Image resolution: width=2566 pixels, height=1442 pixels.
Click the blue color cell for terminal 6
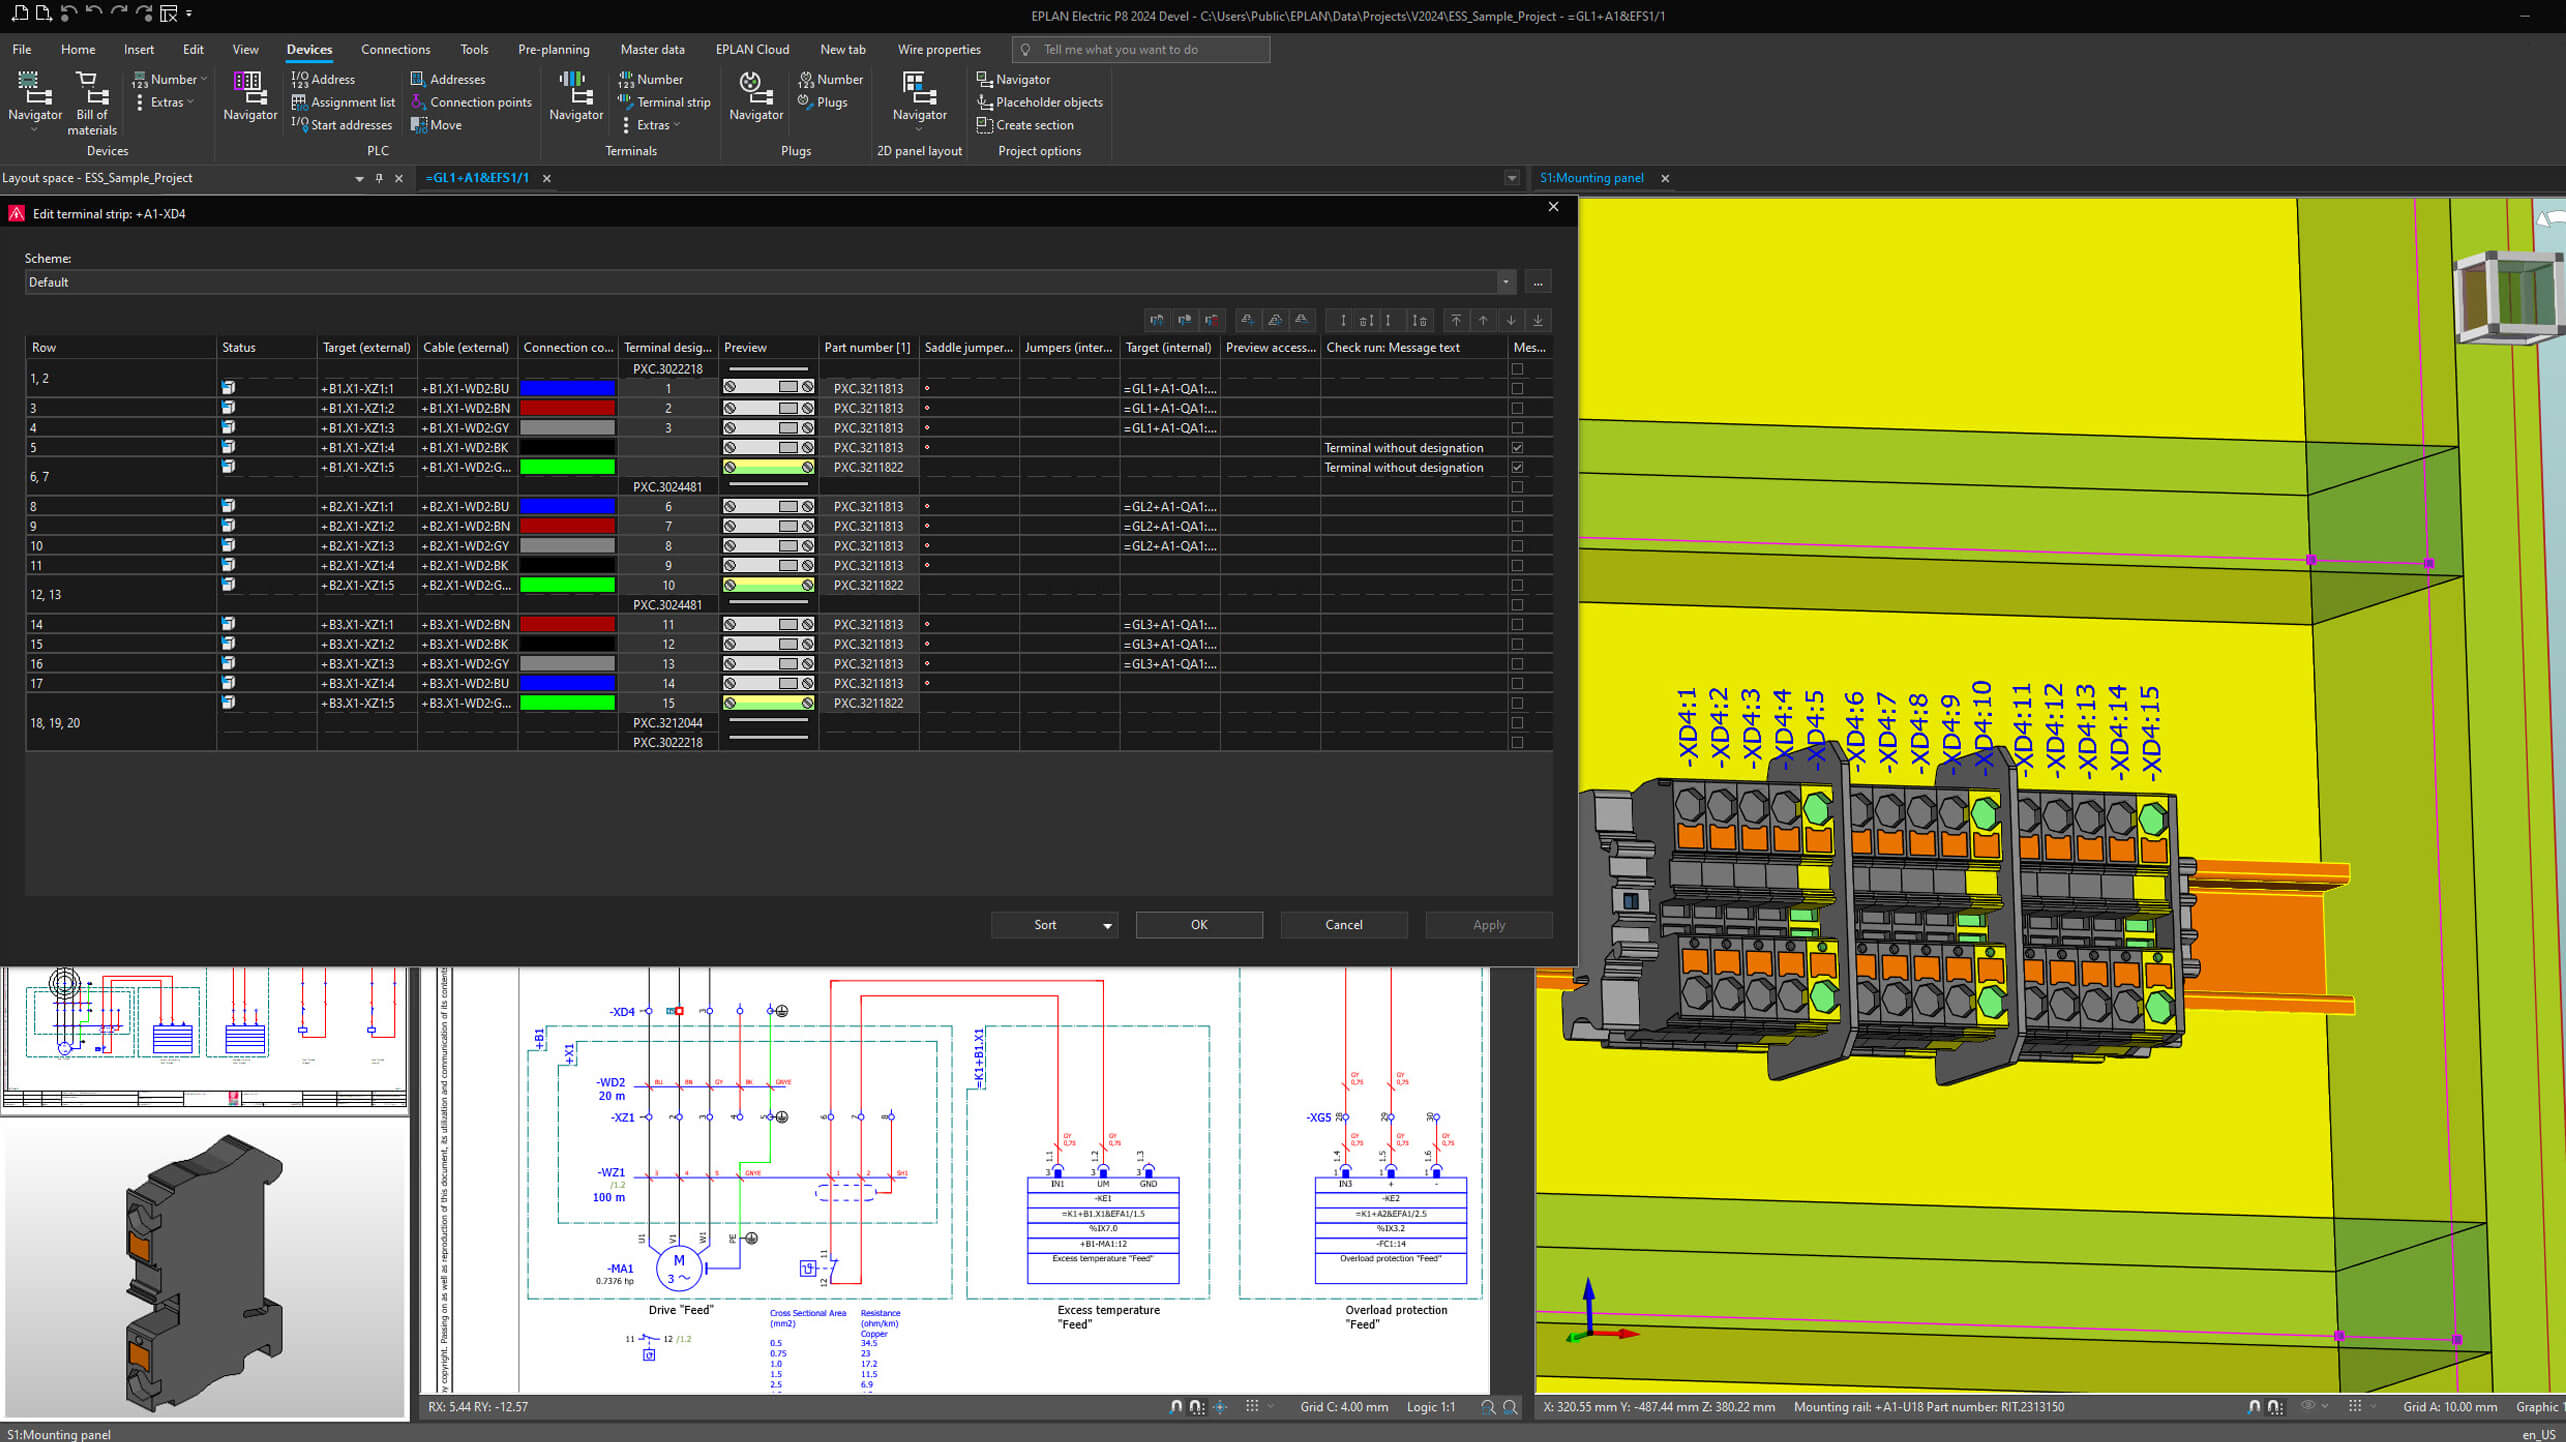tap(567, 506)
